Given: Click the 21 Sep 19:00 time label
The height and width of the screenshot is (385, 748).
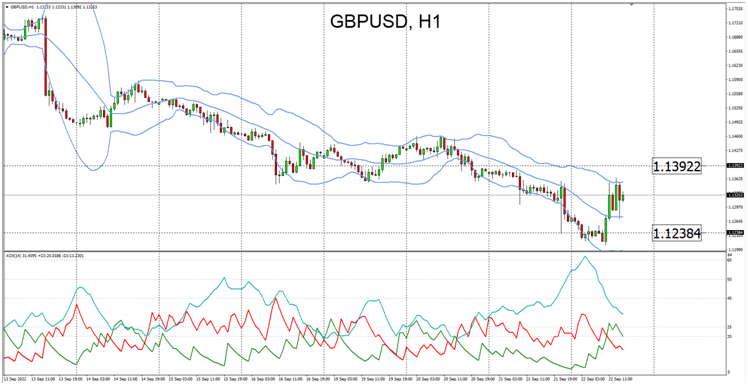Looking at the screenshot, I should [x=566, y=378].
